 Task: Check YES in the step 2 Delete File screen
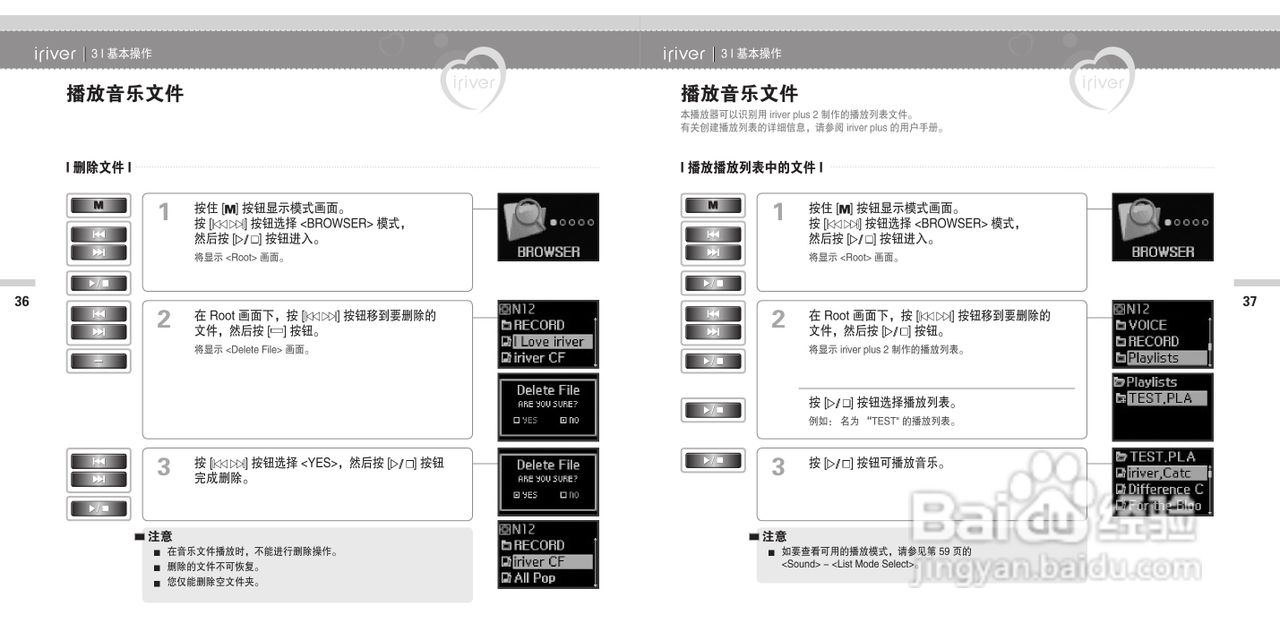tap(525, 420)
